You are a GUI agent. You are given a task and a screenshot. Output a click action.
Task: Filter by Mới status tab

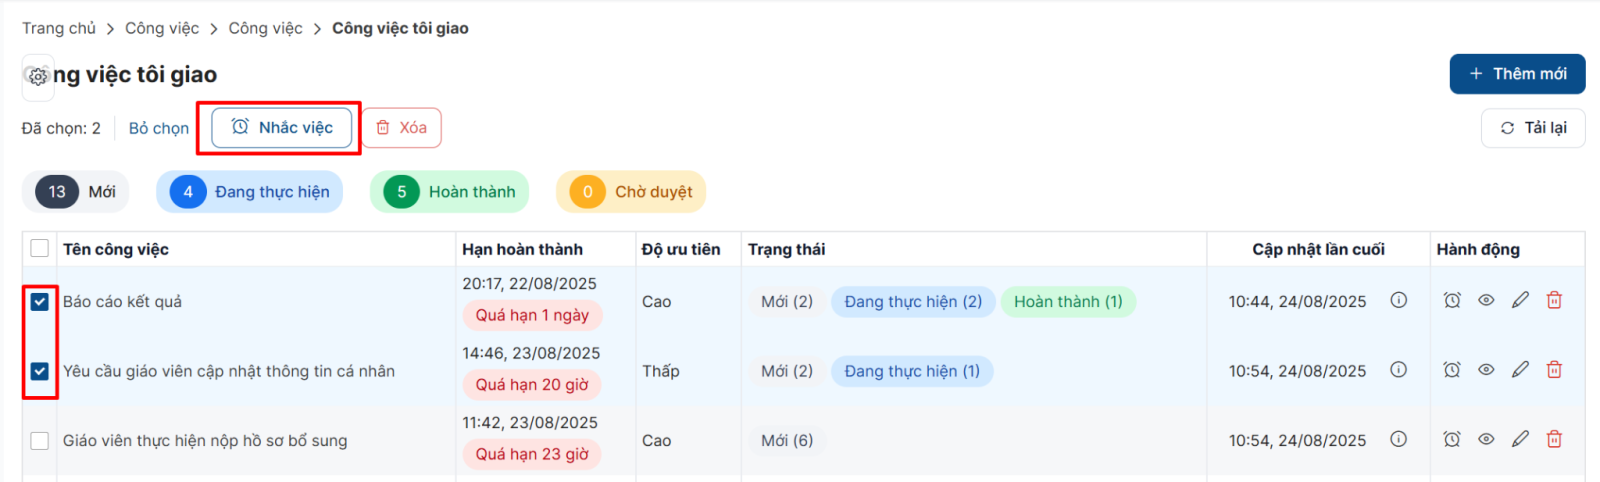click(x=76, y=192)
